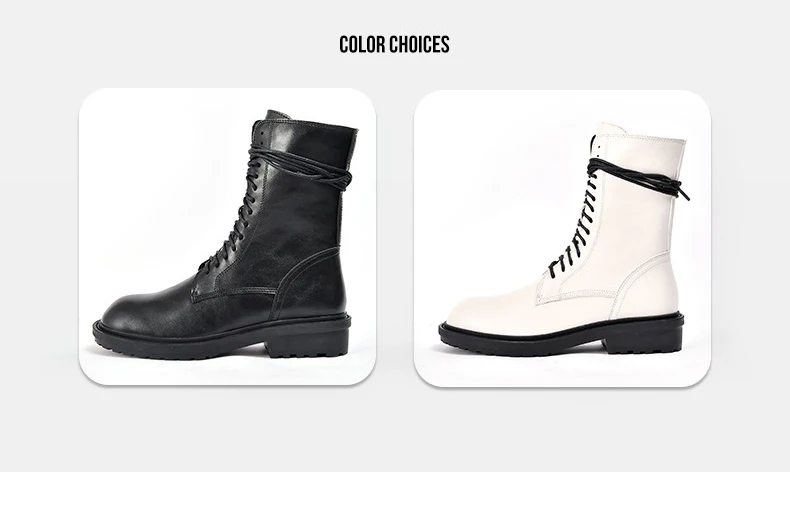Click the black boot's lugged outsole

pyautogui.click(x=221, y=339)
